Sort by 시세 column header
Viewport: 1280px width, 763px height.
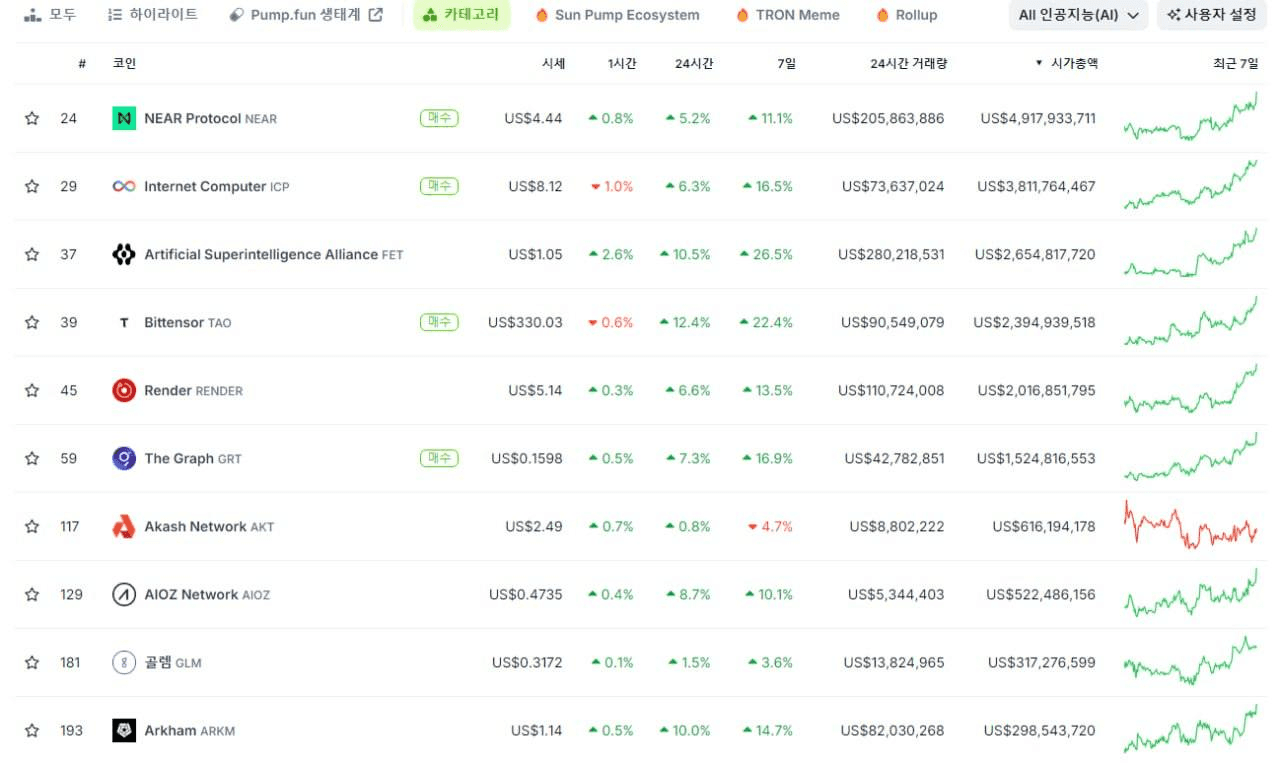(x=553, y=63)
